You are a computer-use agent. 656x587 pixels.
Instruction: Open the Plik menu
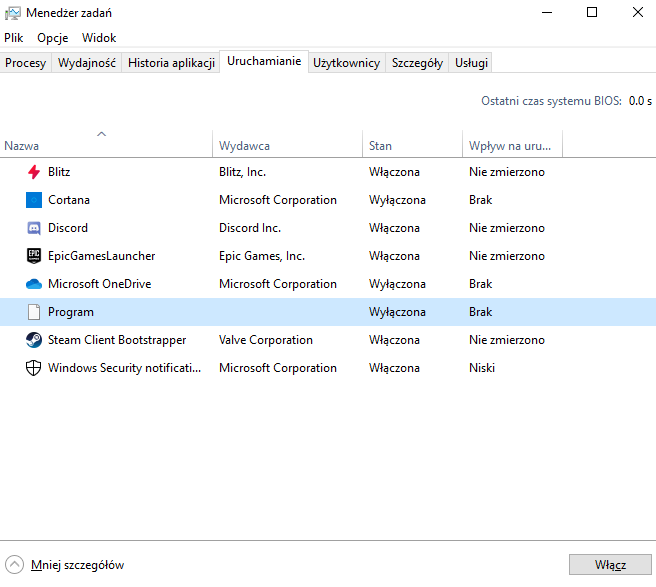coord(14,38)
